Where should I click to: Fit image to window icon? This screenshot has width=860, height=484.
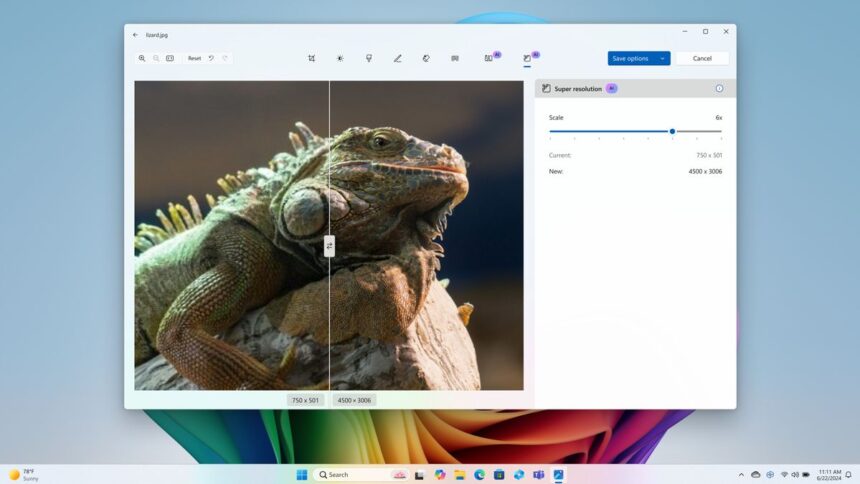click(170, 58)
